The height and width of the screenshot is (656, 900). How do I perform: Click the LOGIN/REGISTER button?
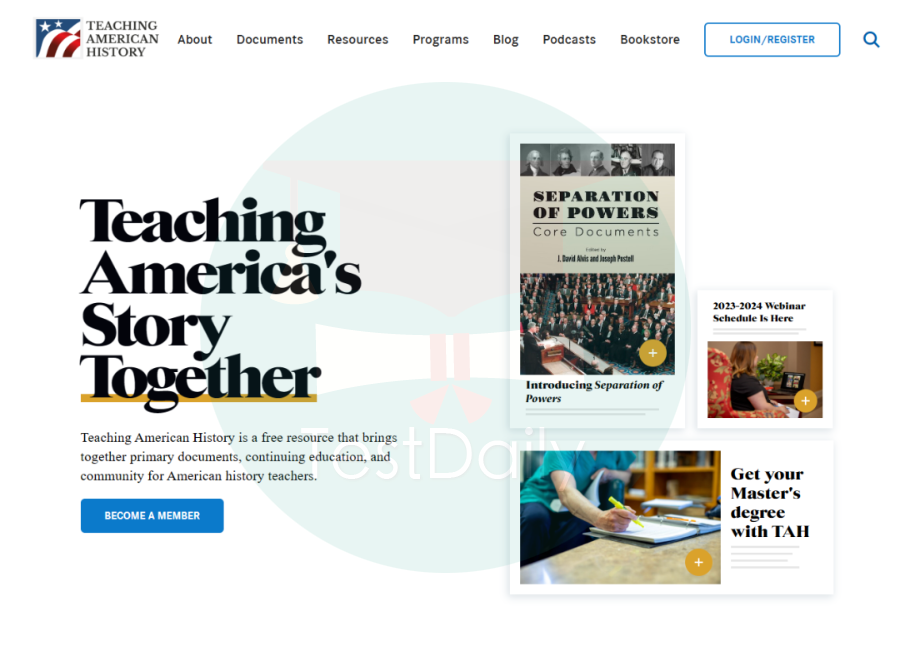pos(772,40)
